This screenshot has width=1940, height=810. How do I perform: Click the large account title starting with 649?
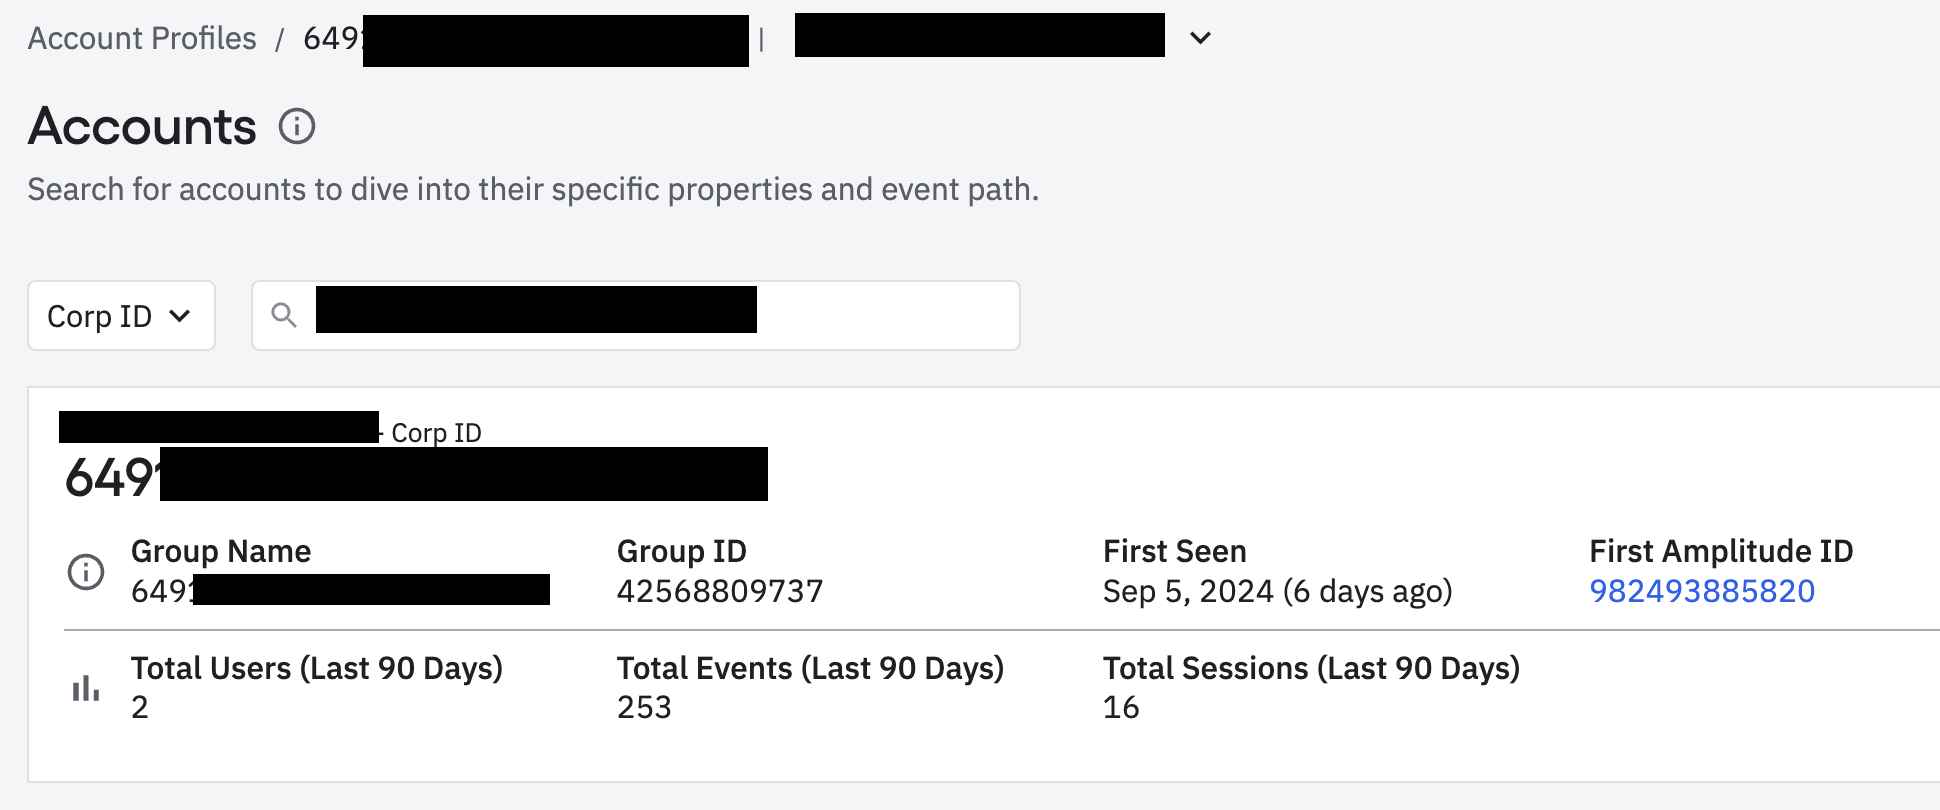point(112,477)
